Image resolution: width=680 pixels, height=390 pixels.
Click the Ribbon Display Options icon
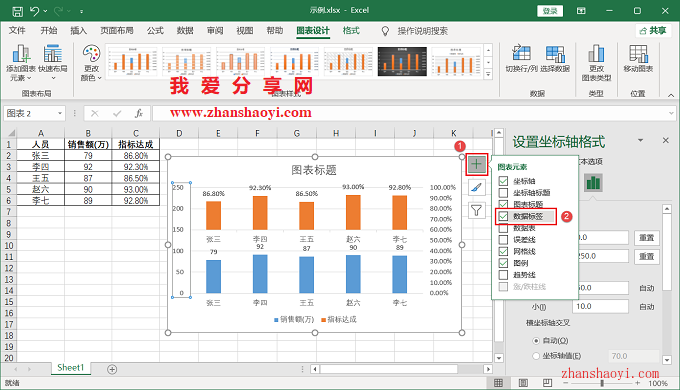pyautogui.click(x=581, y=11)
